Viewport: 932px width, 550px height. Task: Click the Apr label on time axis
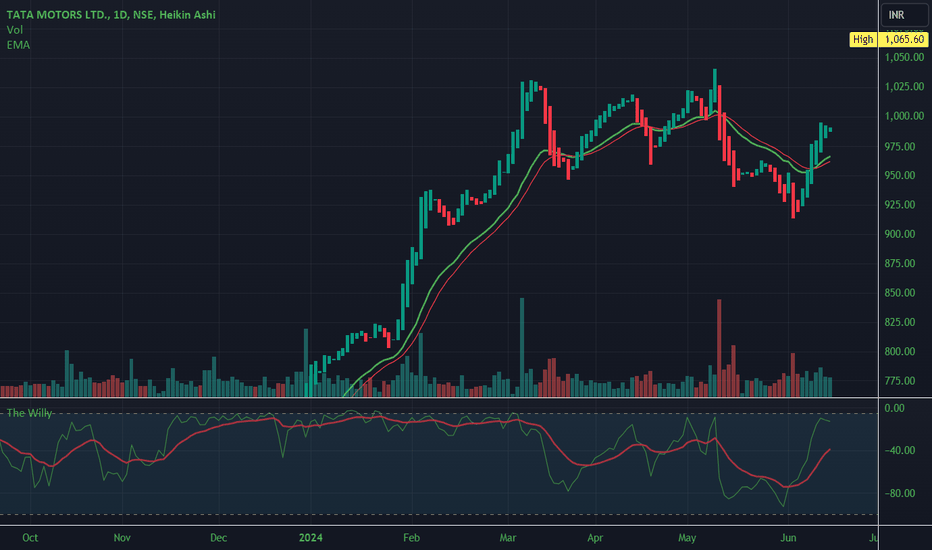tap(595, 538)
